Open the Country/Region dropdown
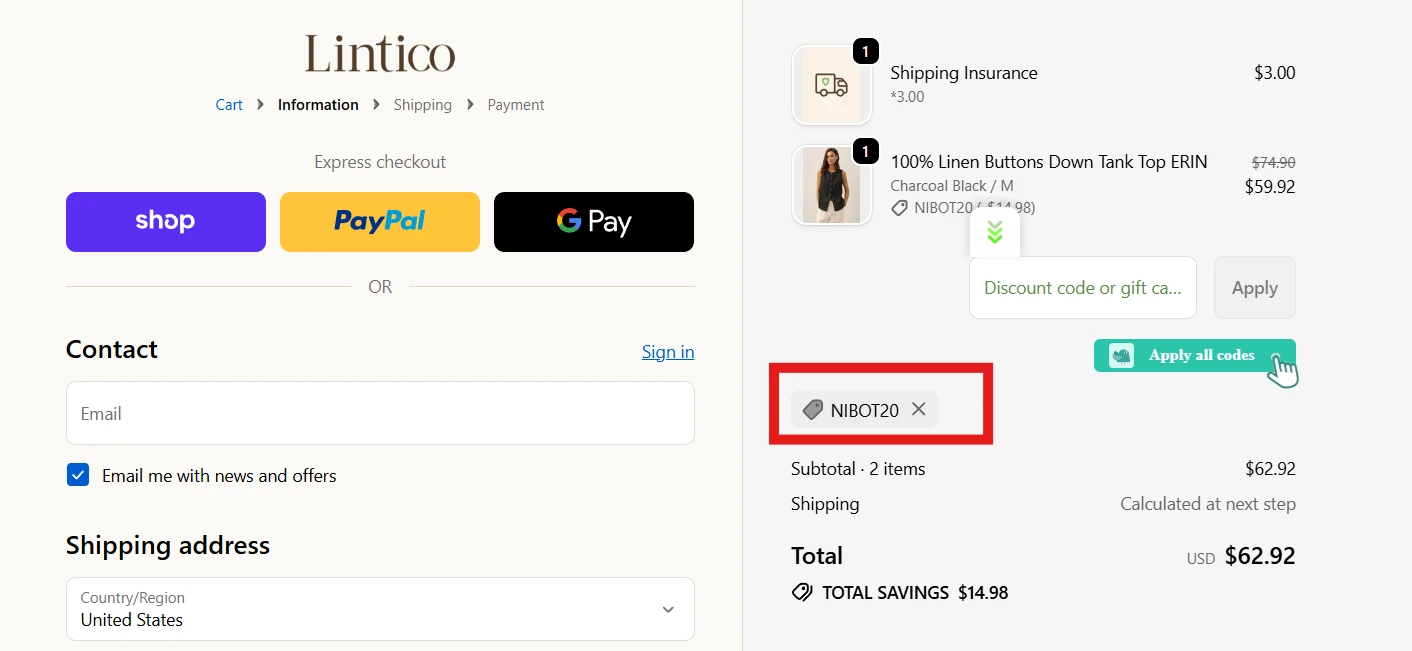The image size is (1412, 651). point(380,609)
